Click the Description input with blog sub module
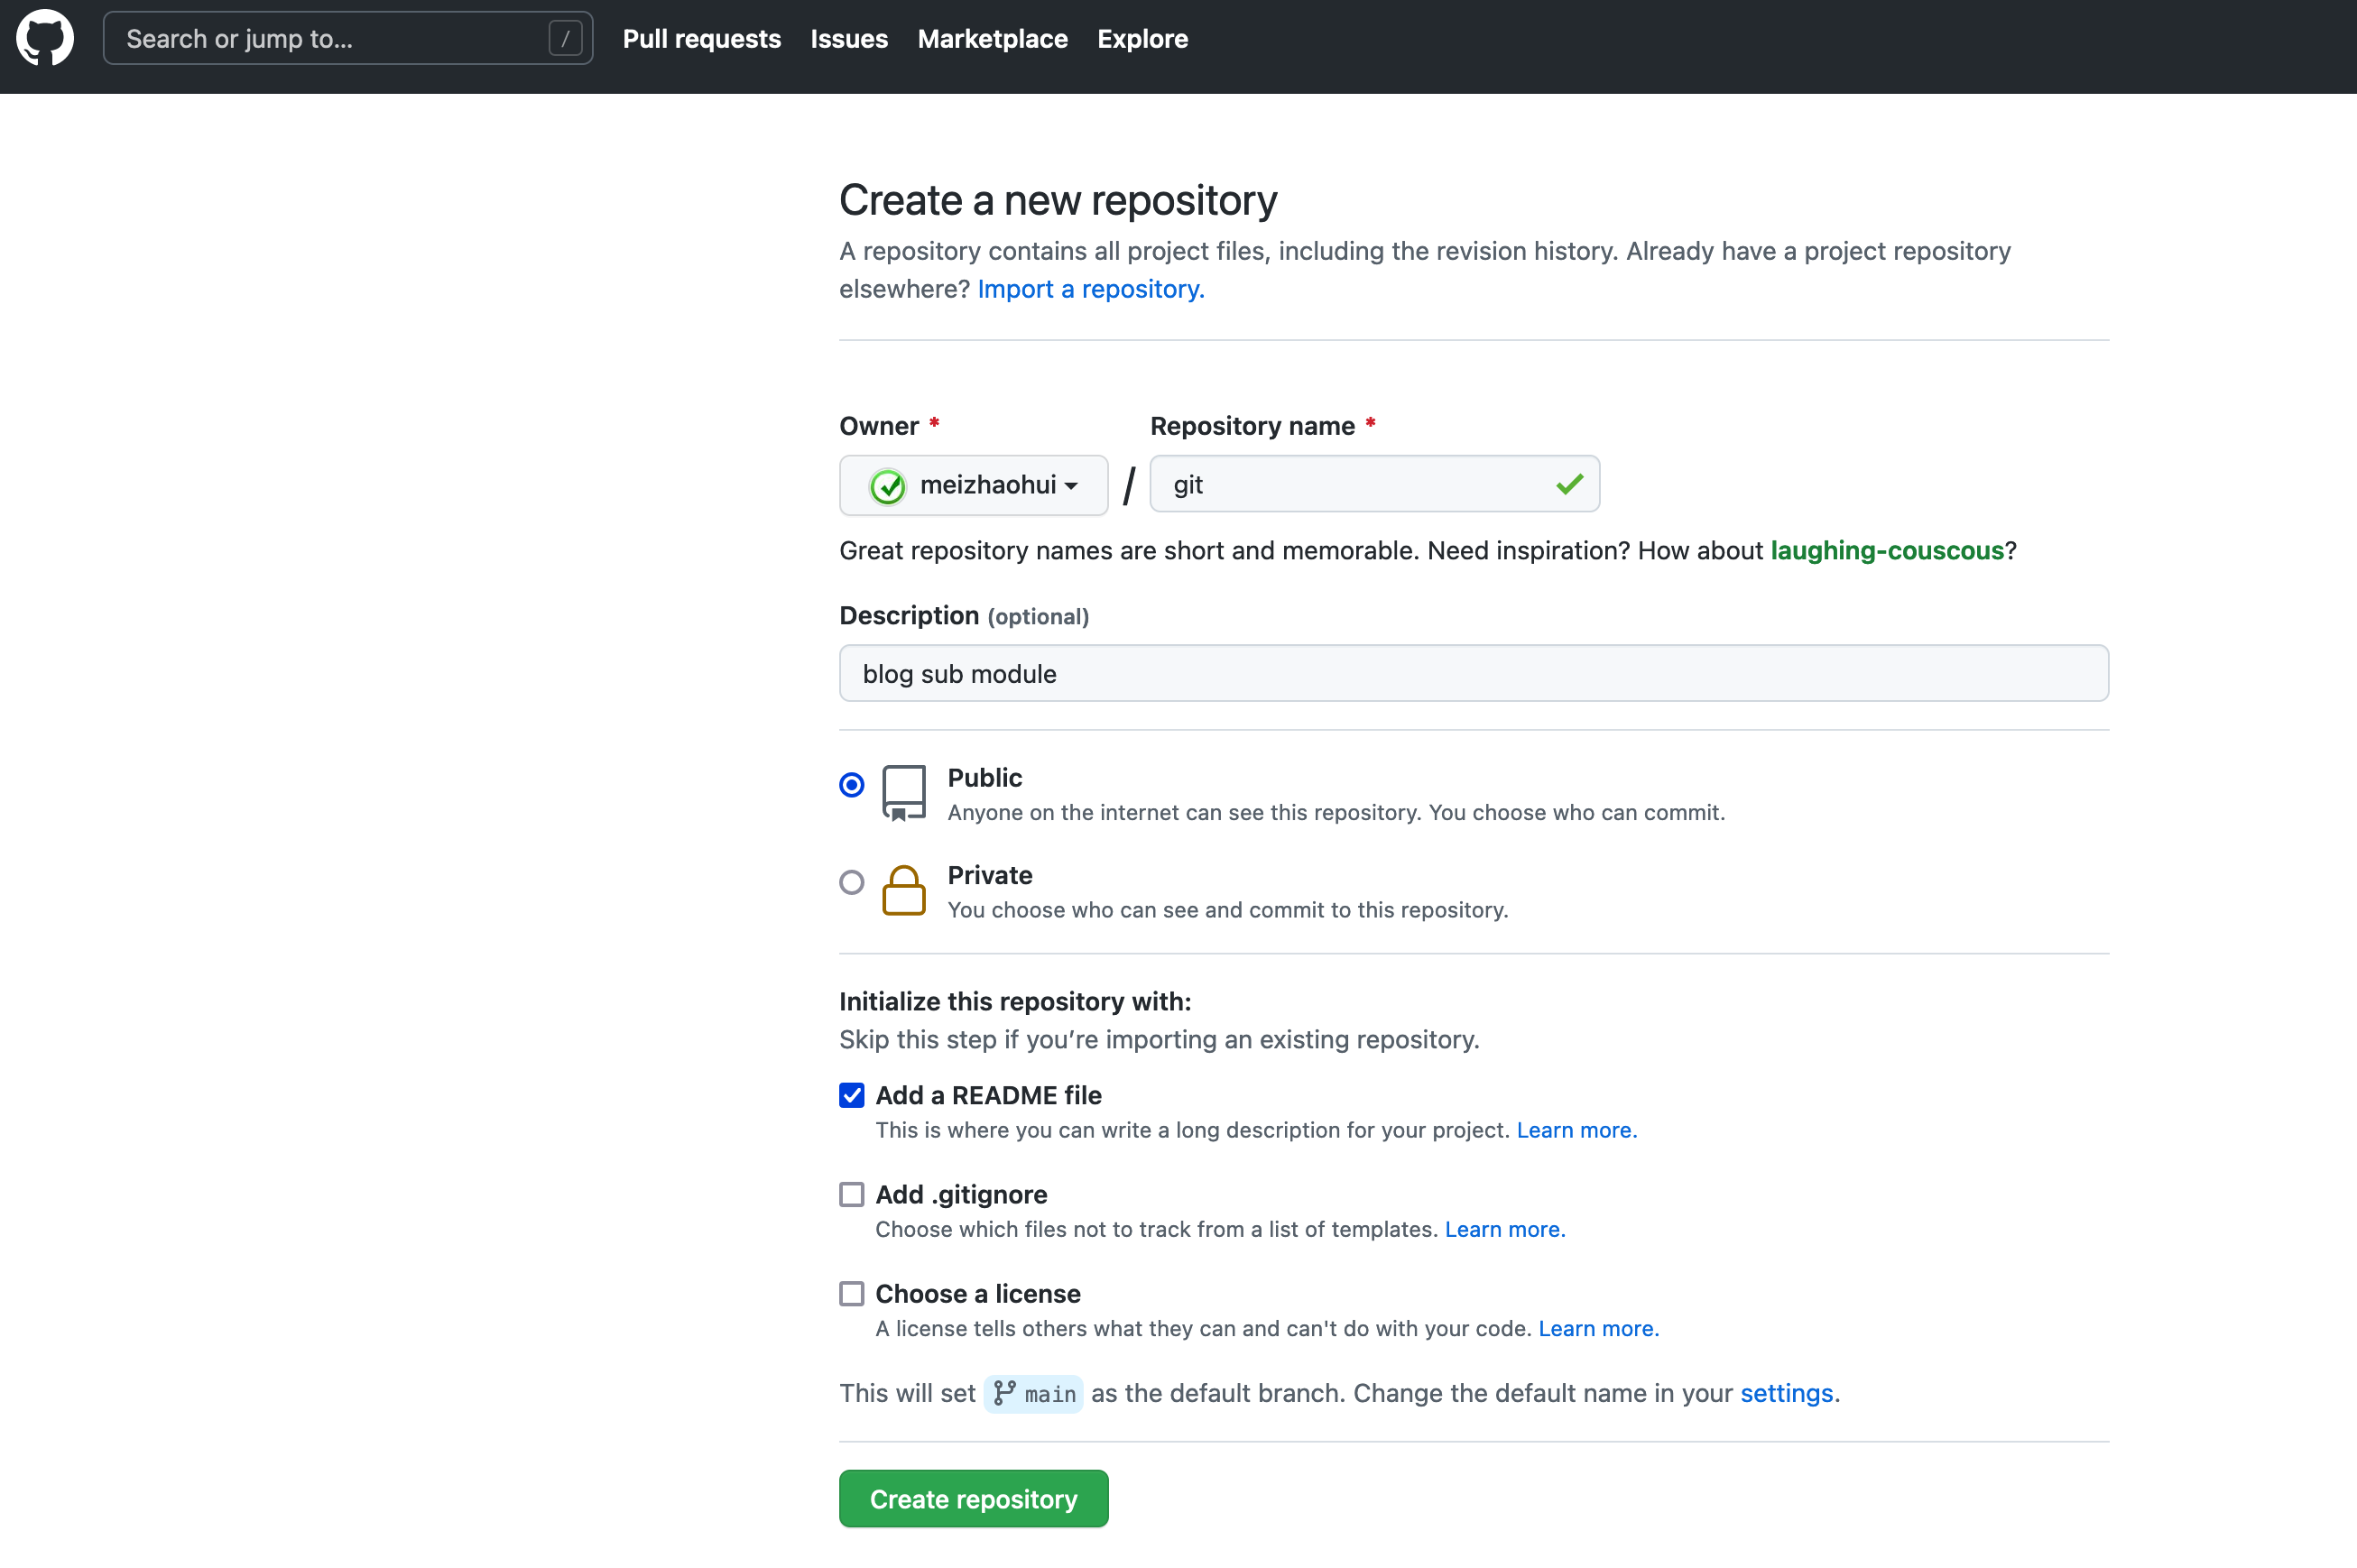Screen dimensions: 2357x1568 [x=1473, y=673]
